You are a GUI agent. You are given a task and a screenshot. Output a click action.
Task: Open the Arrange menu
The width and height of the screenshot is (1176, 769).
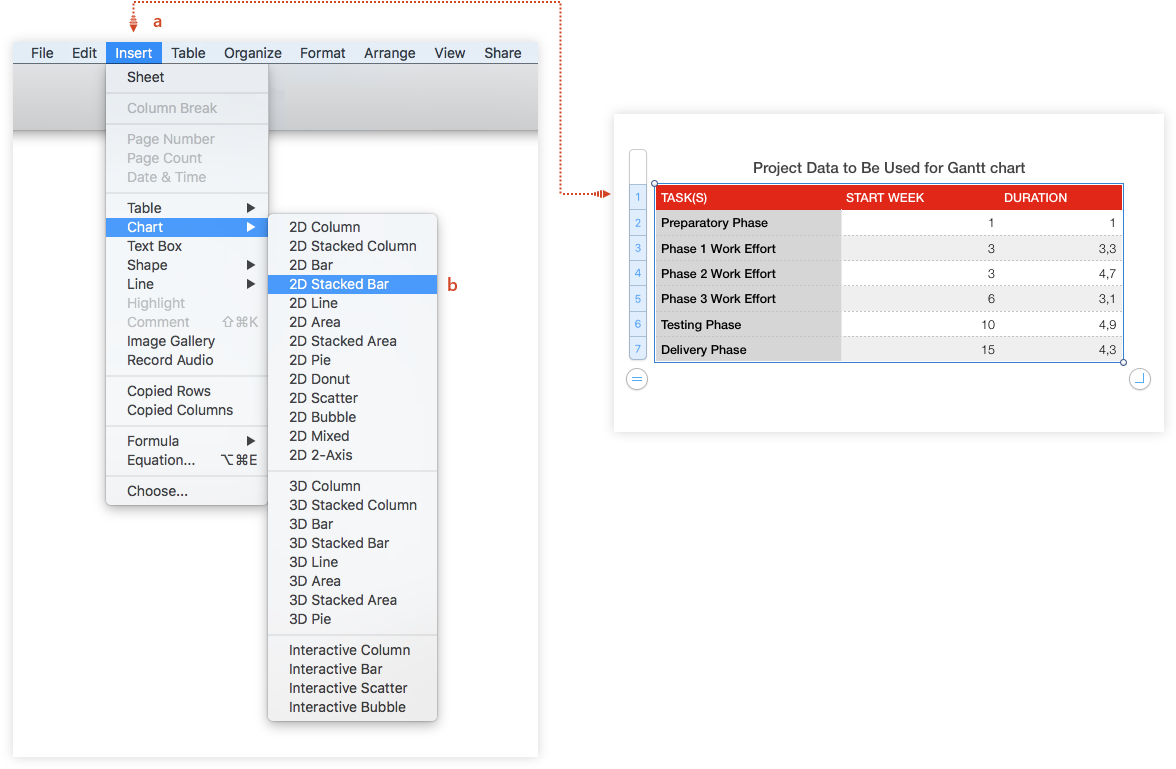click(x=389, y=53)
